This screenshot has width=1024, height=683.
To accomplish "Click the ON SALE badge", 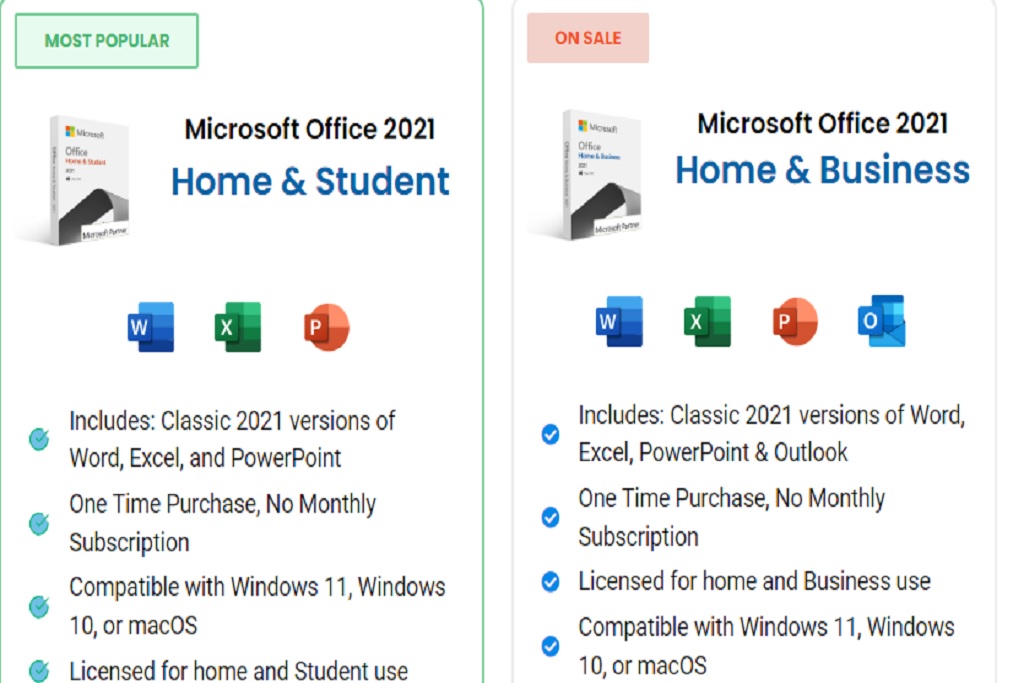I will pos(588,38).
